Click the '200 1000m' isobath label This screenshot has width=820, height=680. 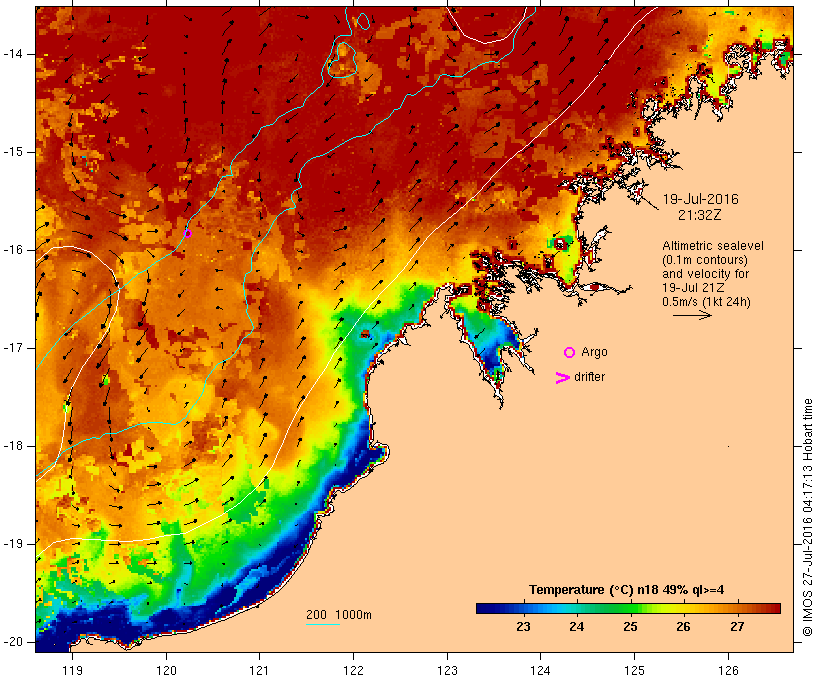339,615
